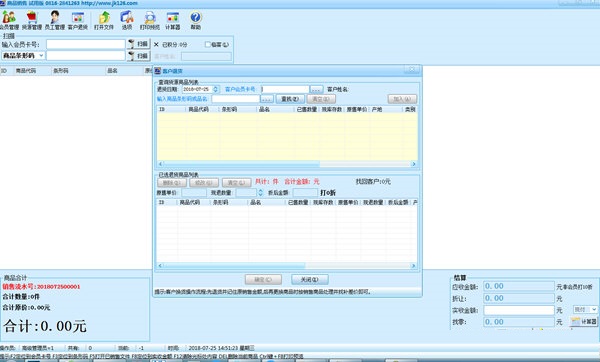Screen dimensions: 600x362
Task: Click the delete button in selected return list section
Action: tap(172, 183)
